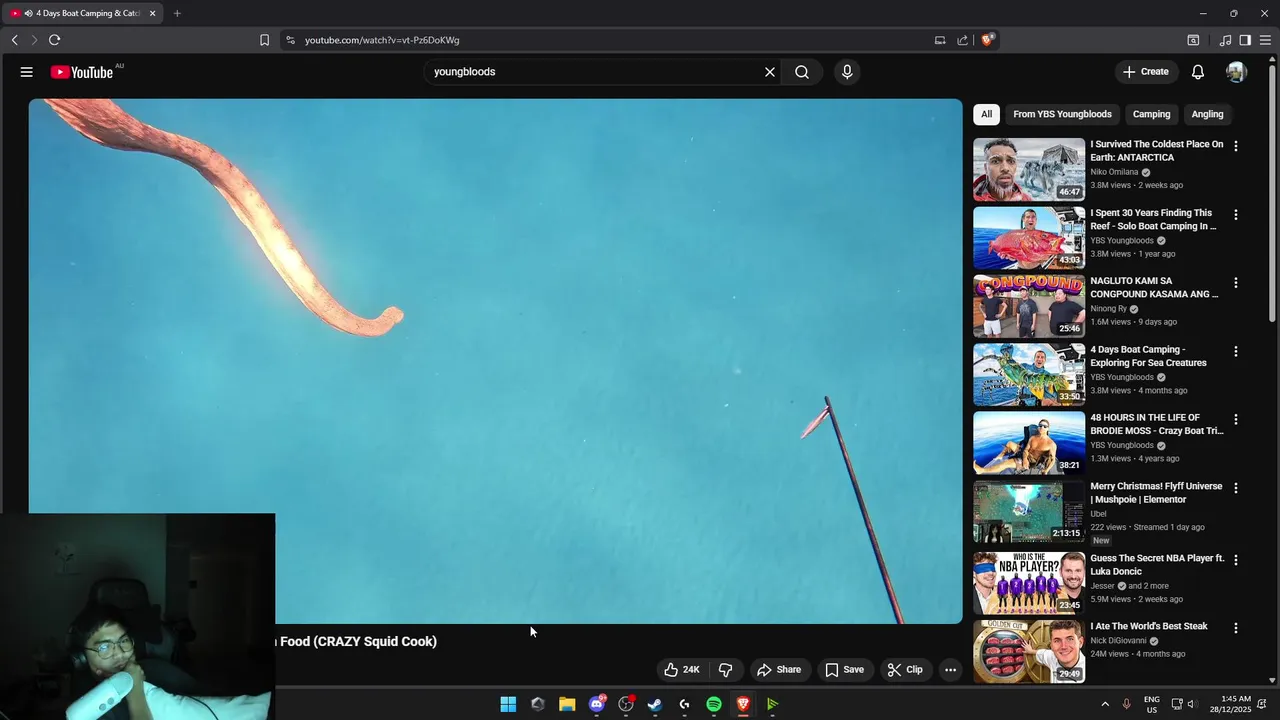Run search with the magnifier button
This screenshot has width=1280, height=720.
[x=802, y=72]
